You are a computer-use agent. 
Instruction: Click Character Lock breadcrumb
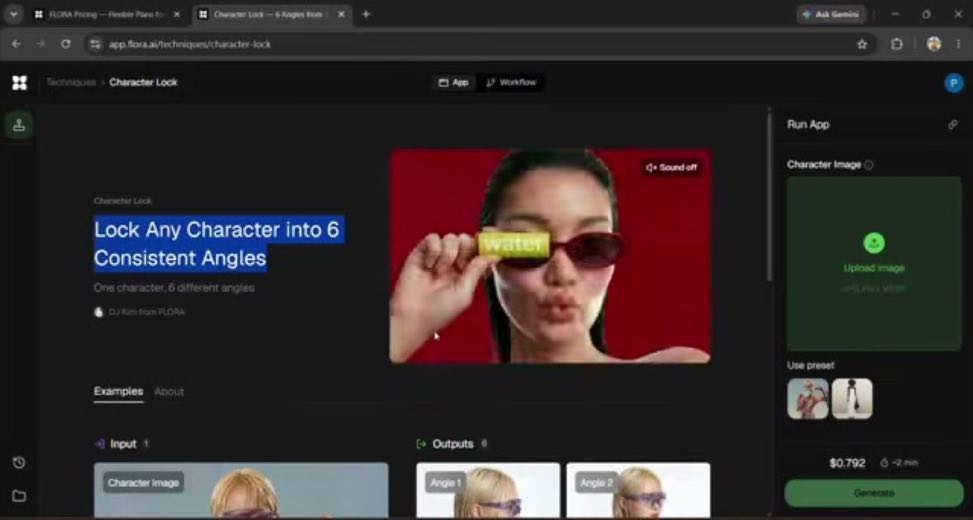143,83
